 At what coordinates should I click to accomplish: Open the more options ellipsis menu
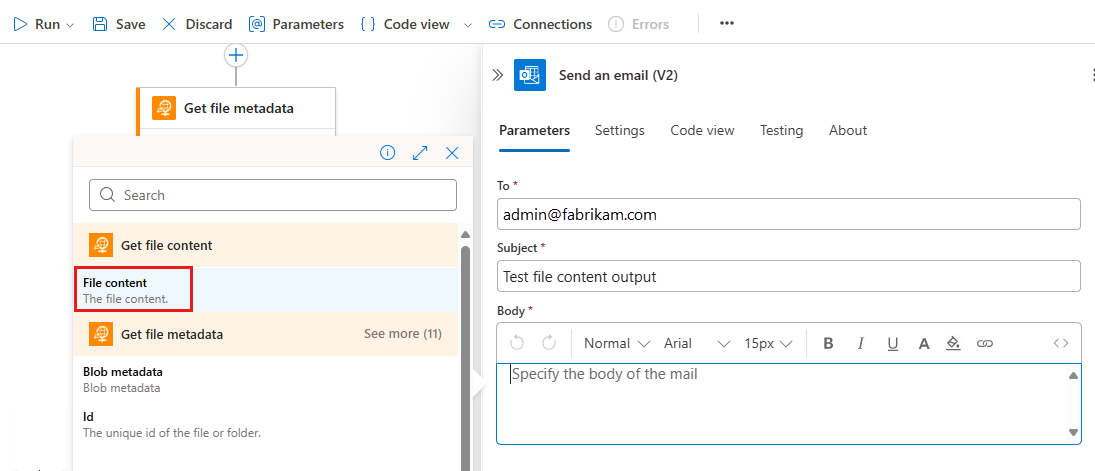point(727,24)
